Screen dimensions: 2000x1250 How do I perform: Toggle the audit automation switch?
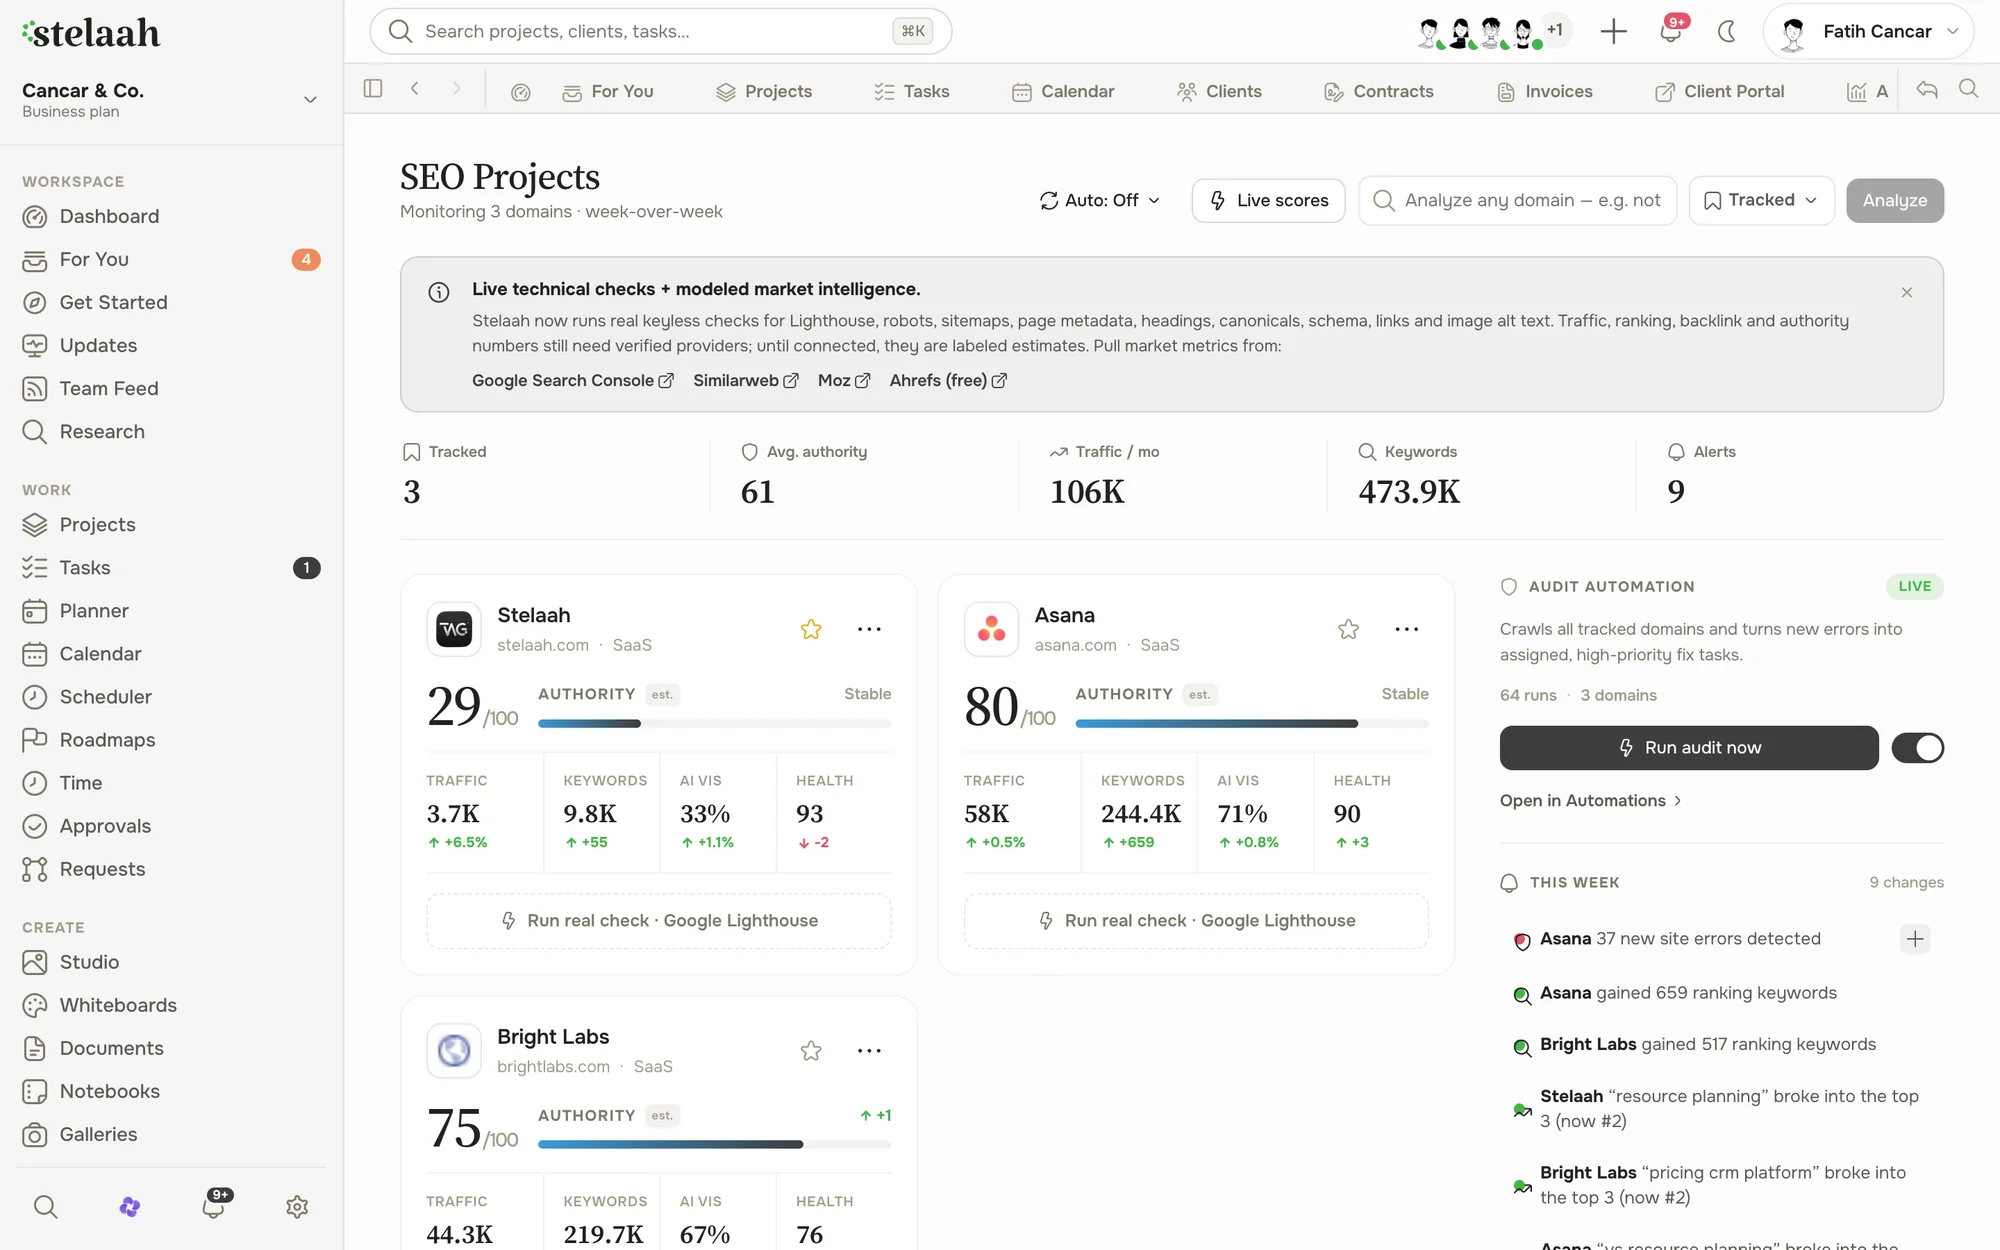coord(1918,748)
